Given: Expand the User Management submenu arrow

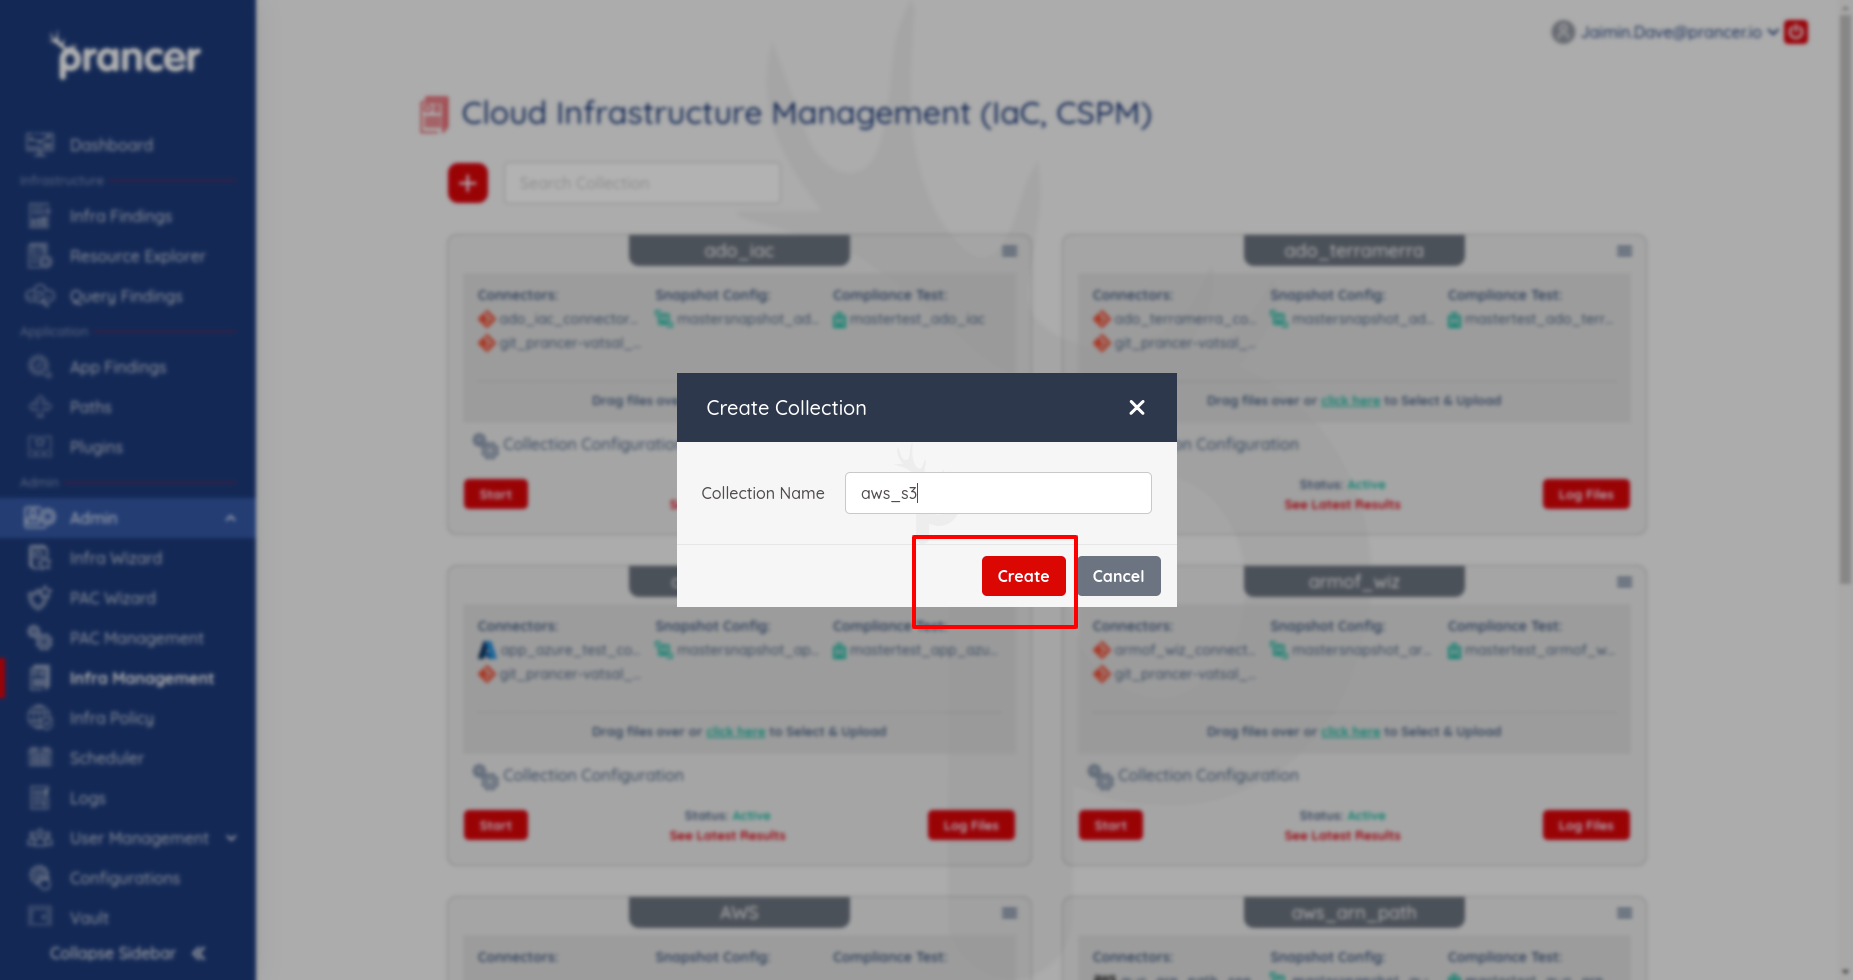Looking at the screenshot, I should click(231, 838).
